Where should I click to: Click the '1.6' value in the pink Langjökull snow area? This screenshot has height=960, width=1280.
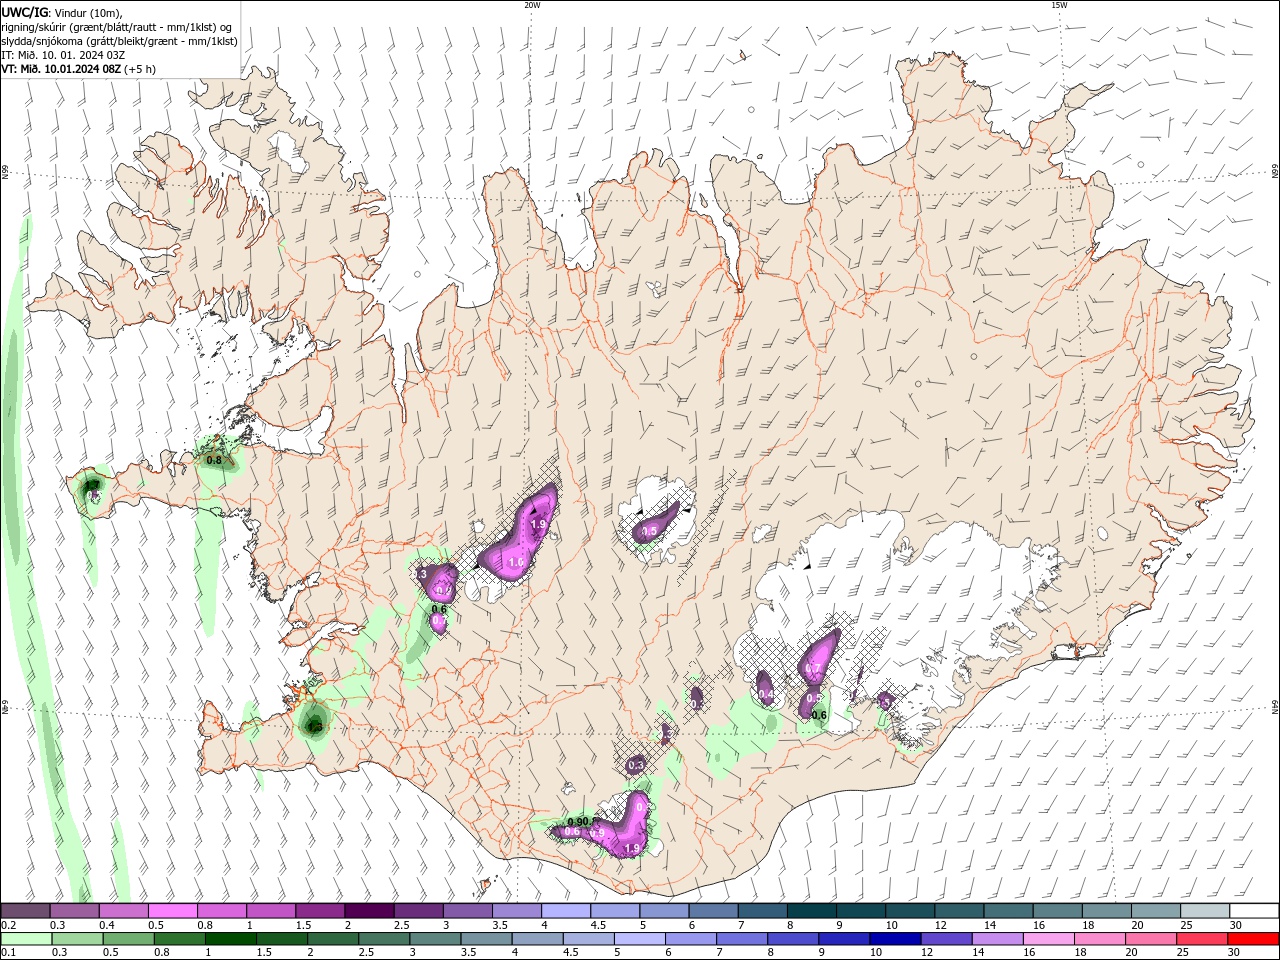[x=517, y=563]
